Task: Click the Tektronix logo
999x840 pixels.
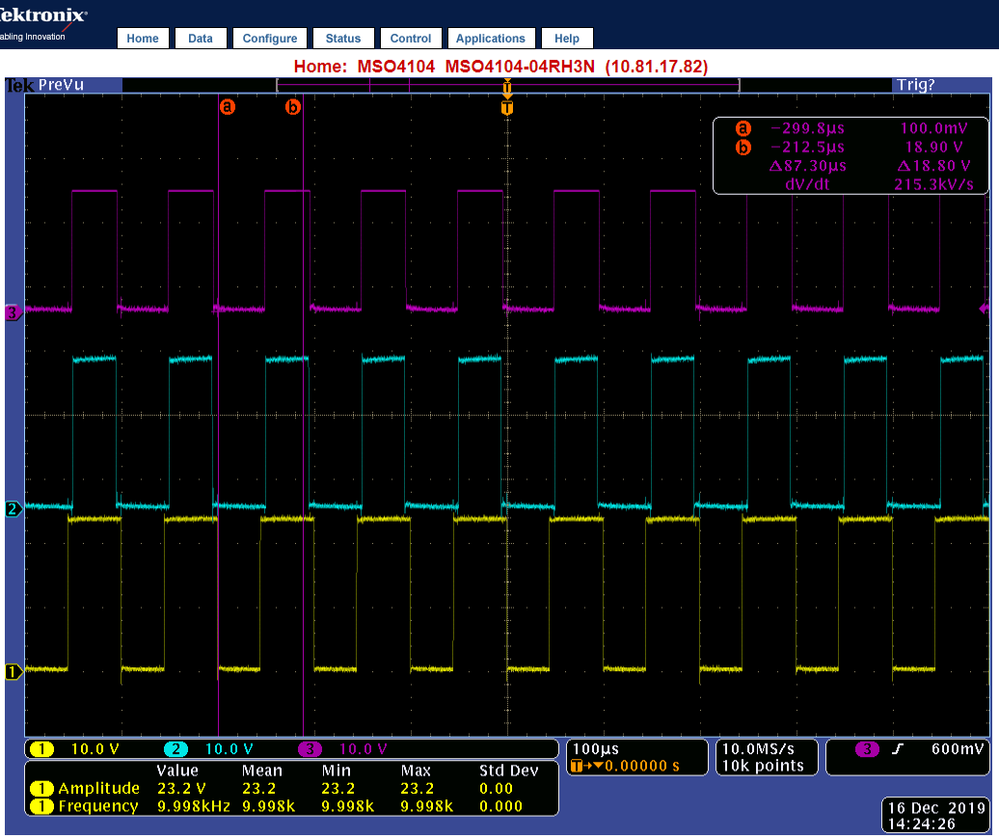Action: tap(42, 17)
